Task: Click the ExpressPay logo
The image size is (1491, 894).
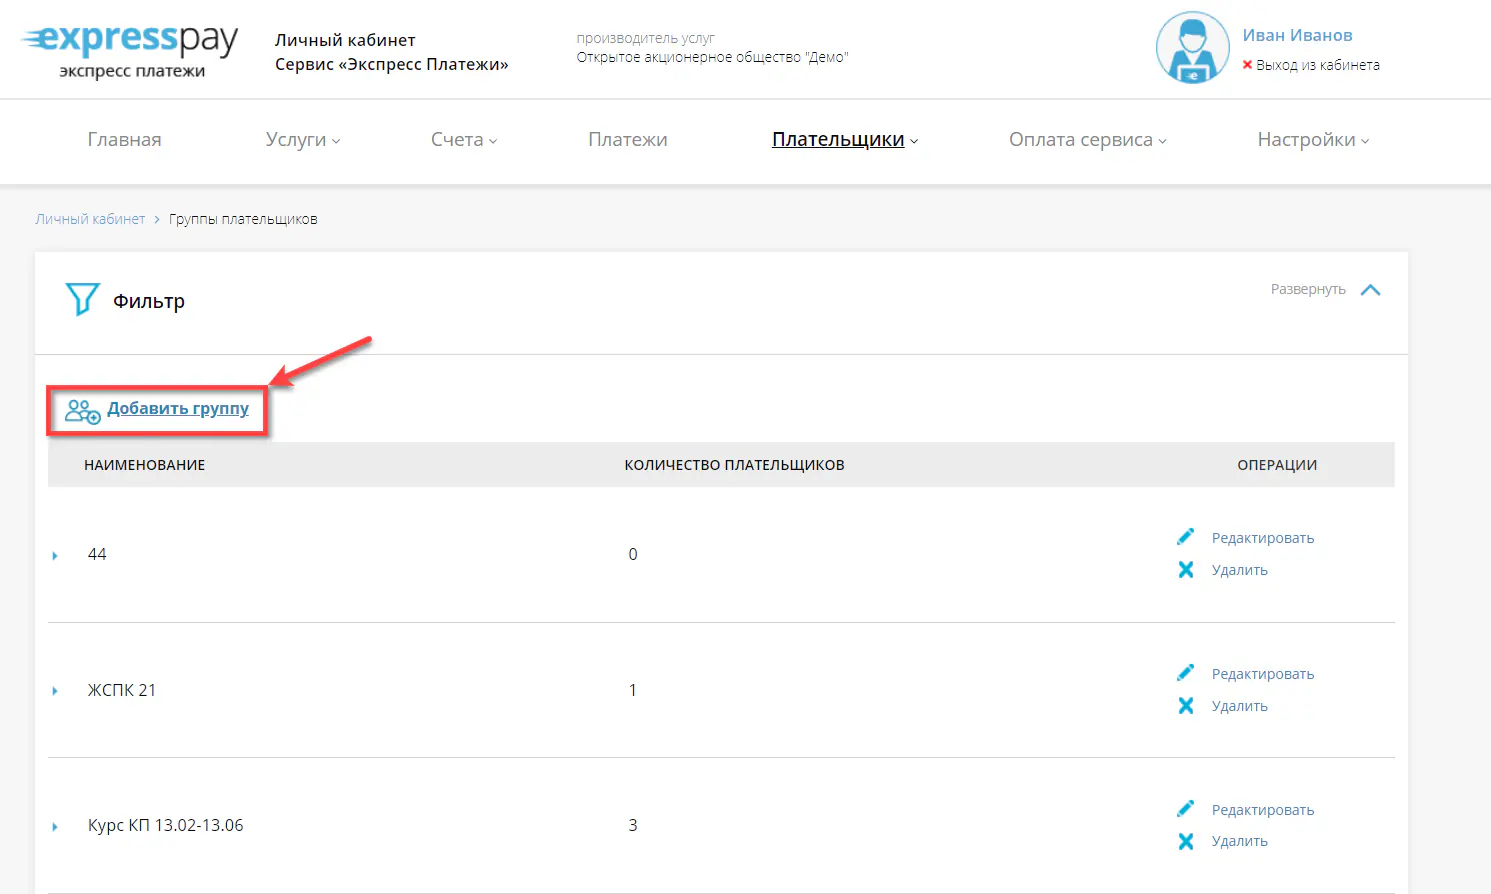Action: tap(130, 50)
